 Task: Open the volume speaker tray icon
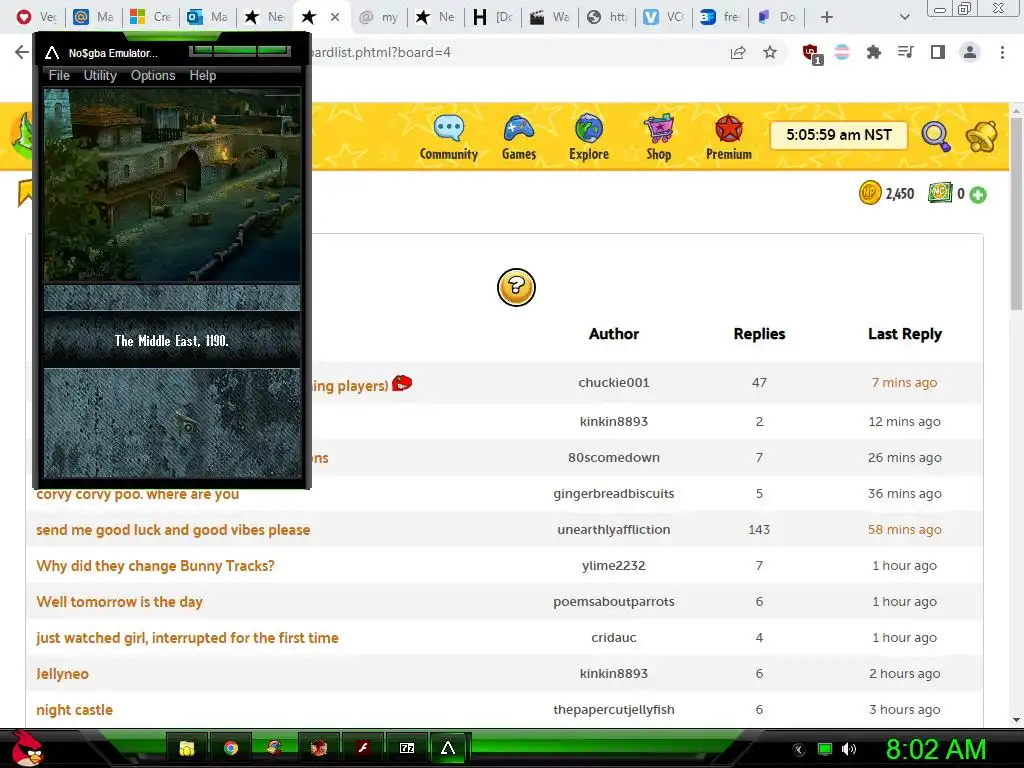848,749
